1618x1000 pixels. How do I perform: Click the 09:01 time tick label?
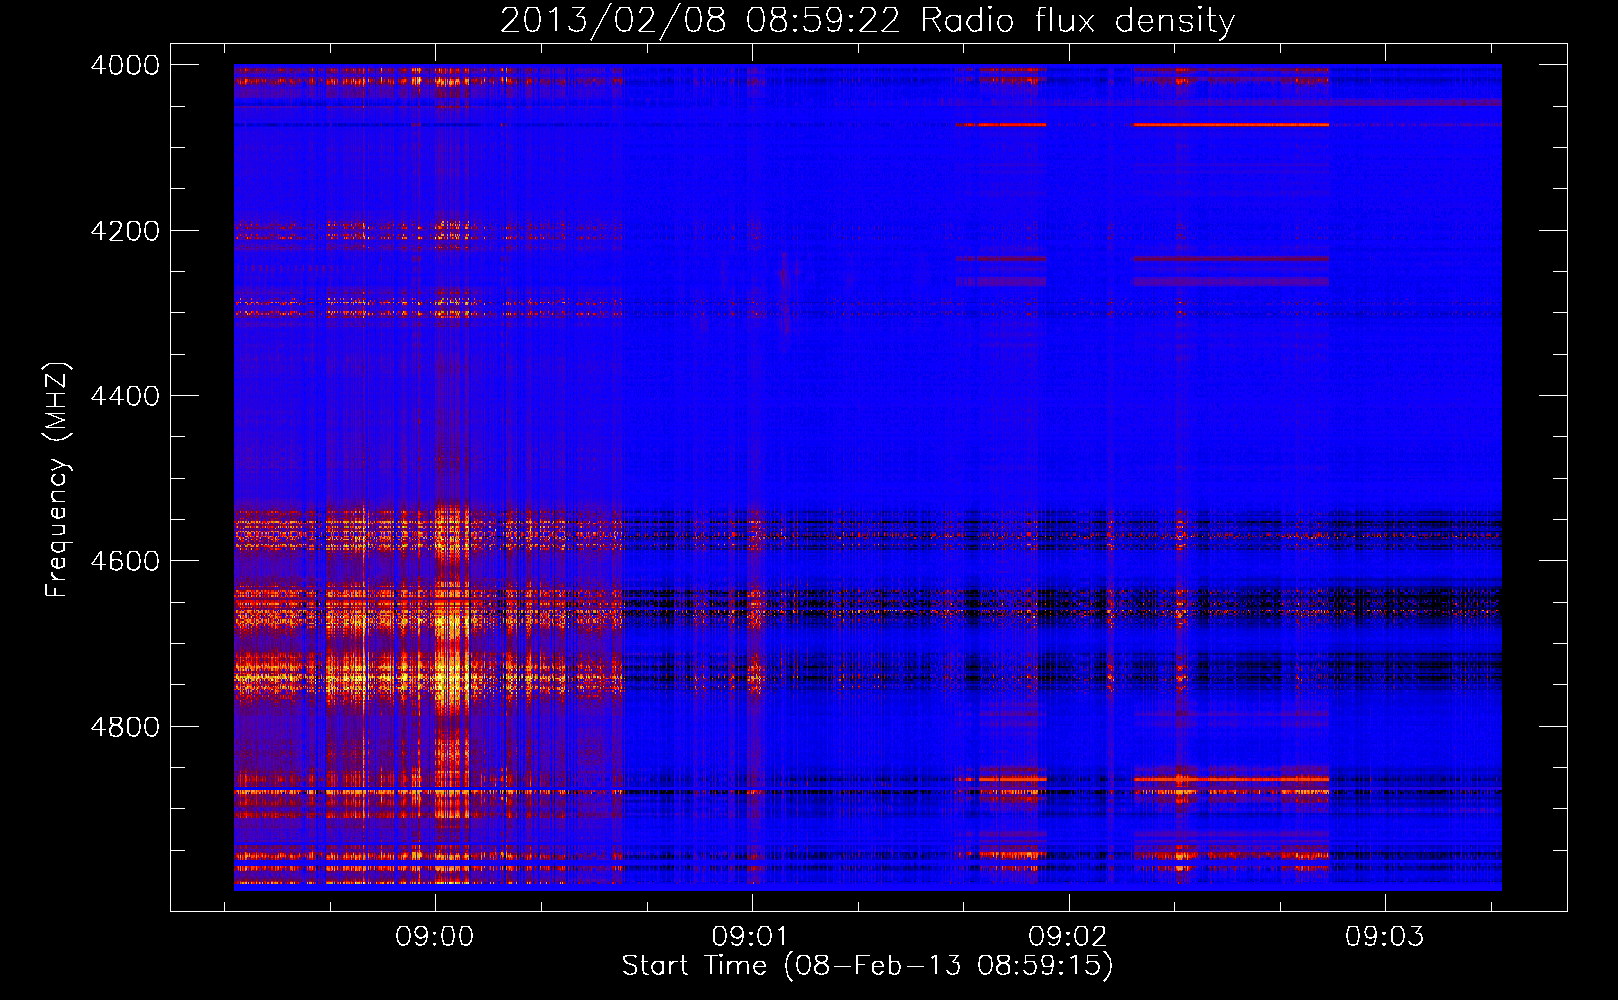point(751,937)
